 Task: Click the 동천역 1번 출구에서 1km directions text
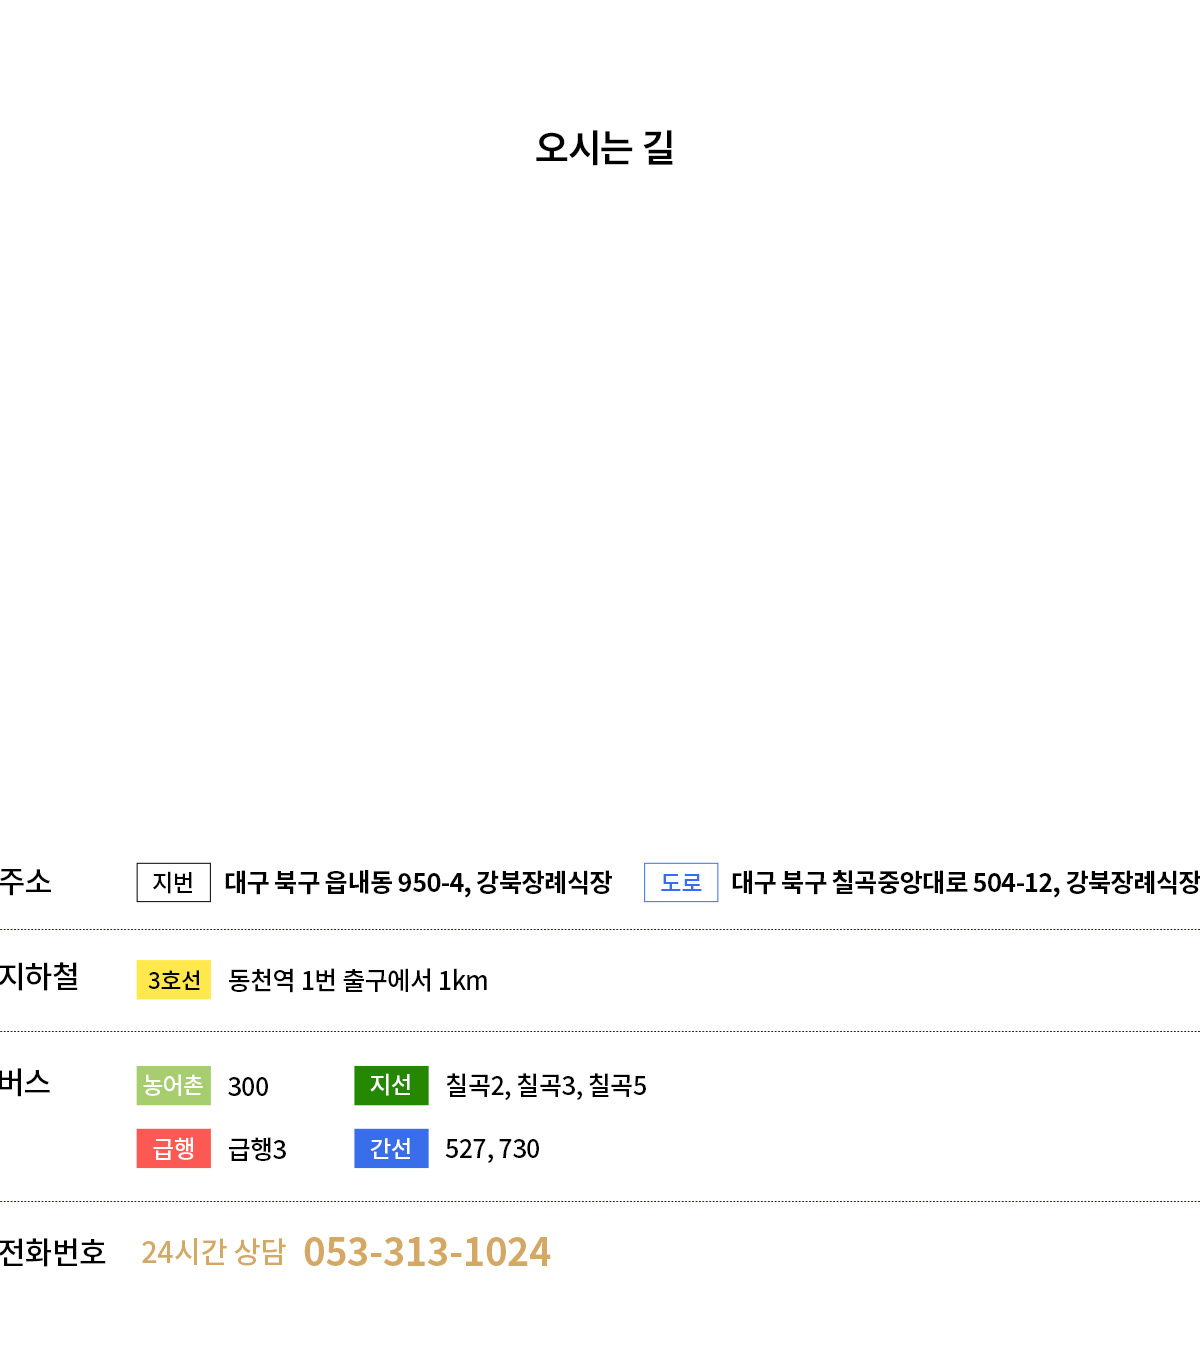tap(358, 980)
